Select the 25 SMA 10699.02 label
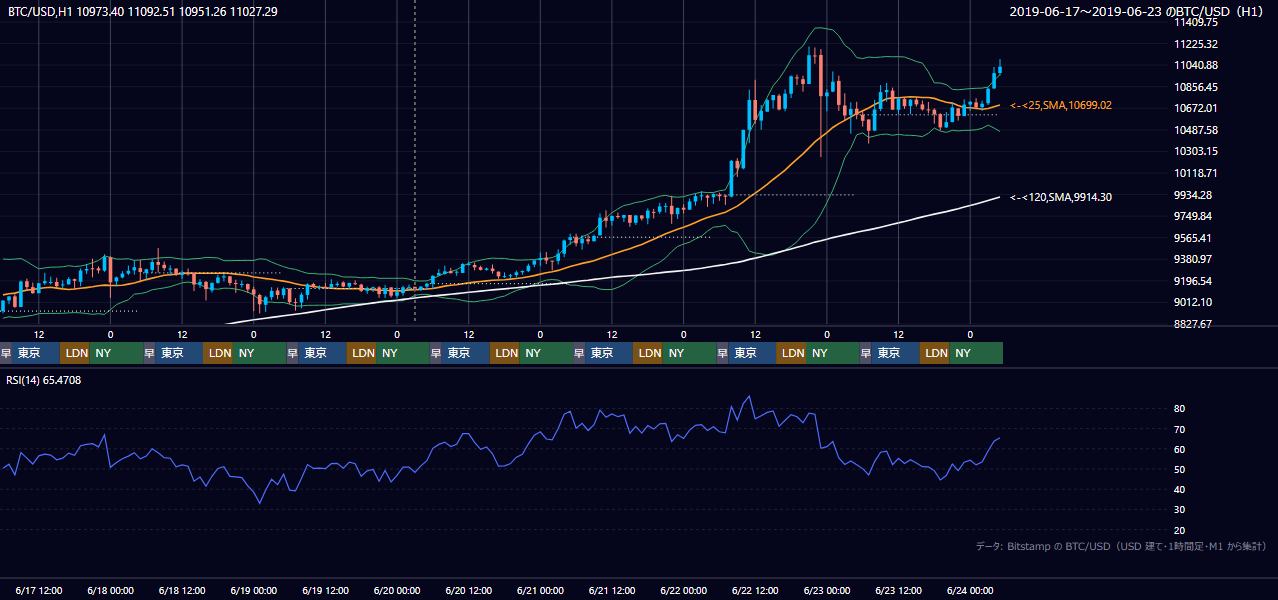1278x600 pixels. (1061, 105)
